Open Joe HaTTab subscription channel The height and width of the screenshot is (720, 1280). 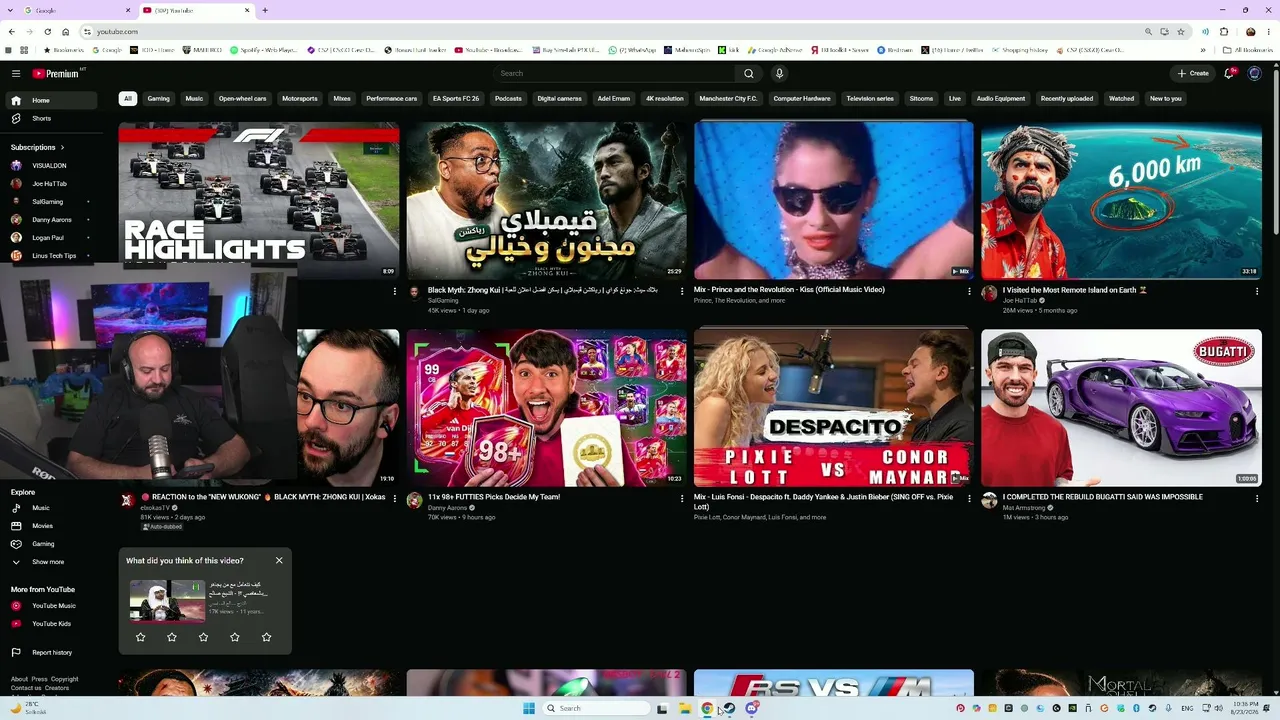coord(50,184)
